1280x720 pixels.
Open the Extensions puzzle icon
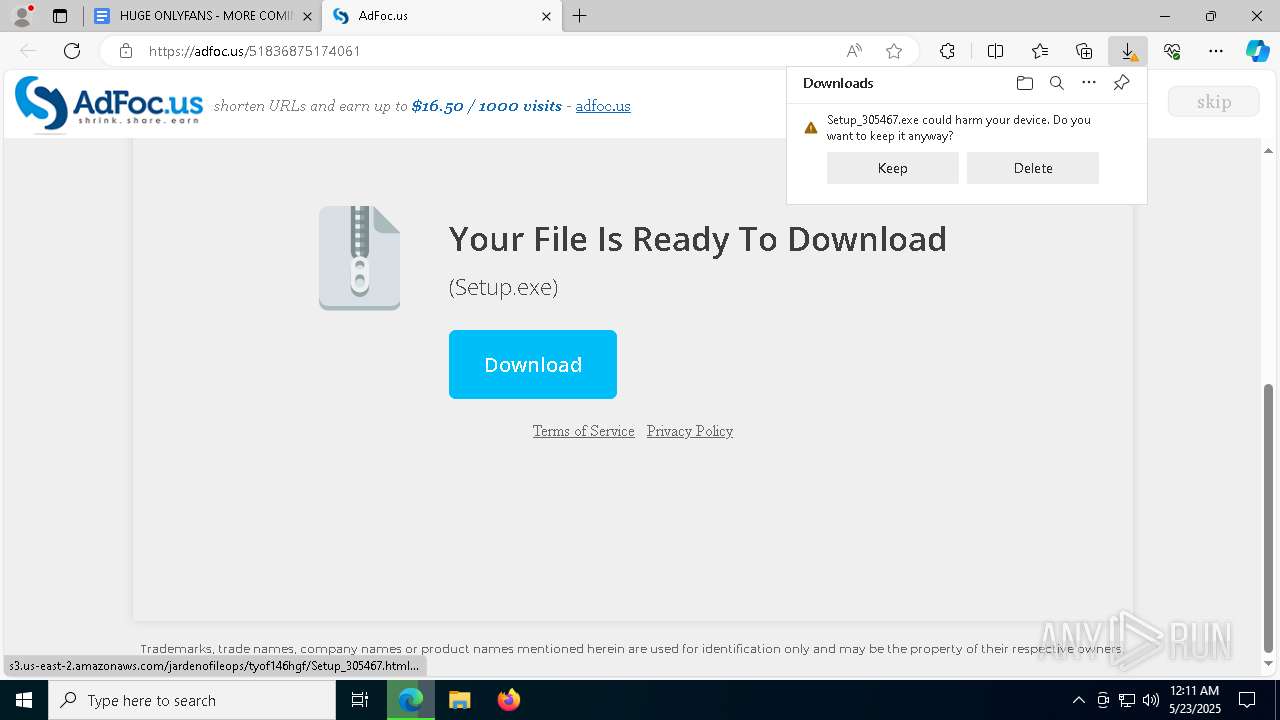pyautogui.click(x=947, y=51)
